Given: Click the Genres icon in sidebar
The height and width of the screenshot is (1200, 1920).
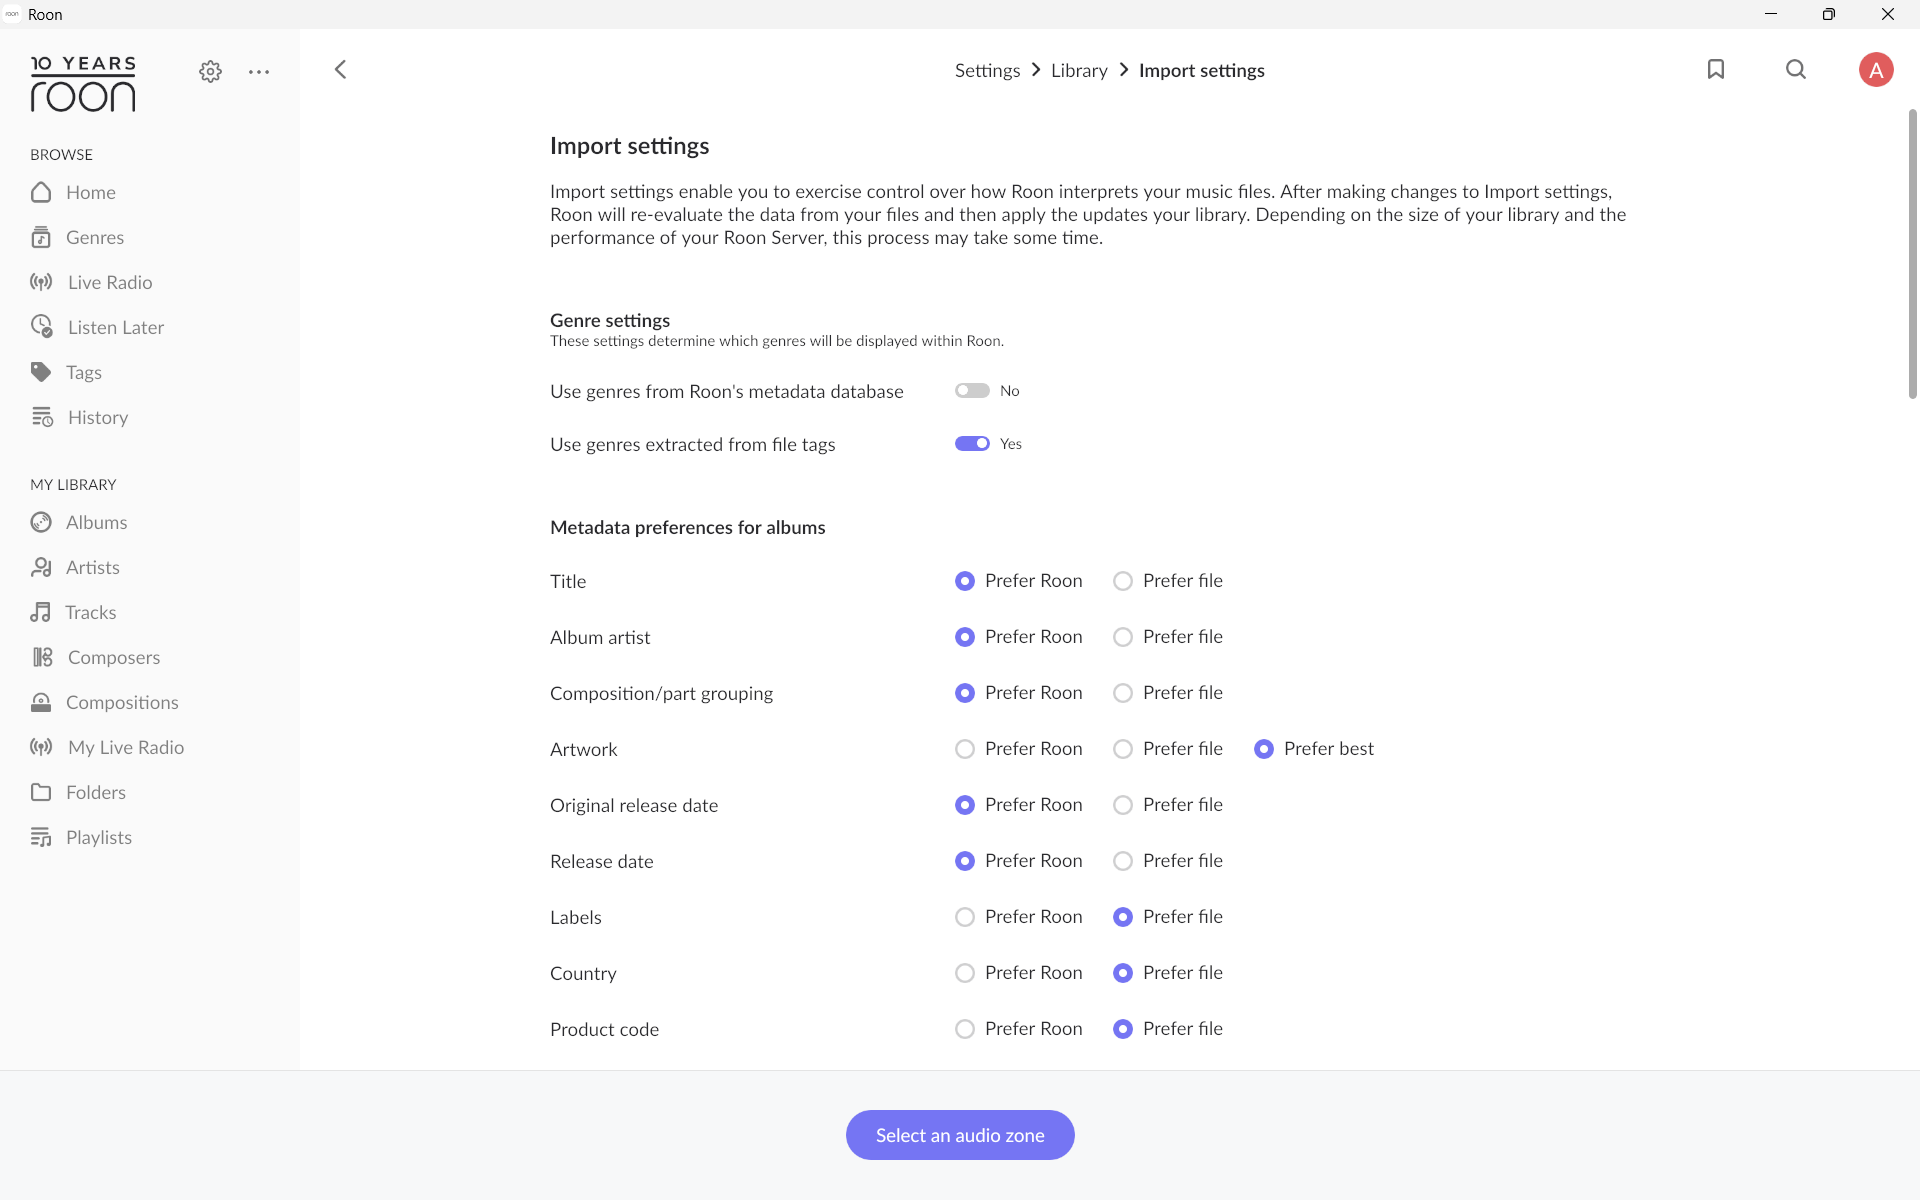Looking at the screenshot, I should click(x=41, y=237).
